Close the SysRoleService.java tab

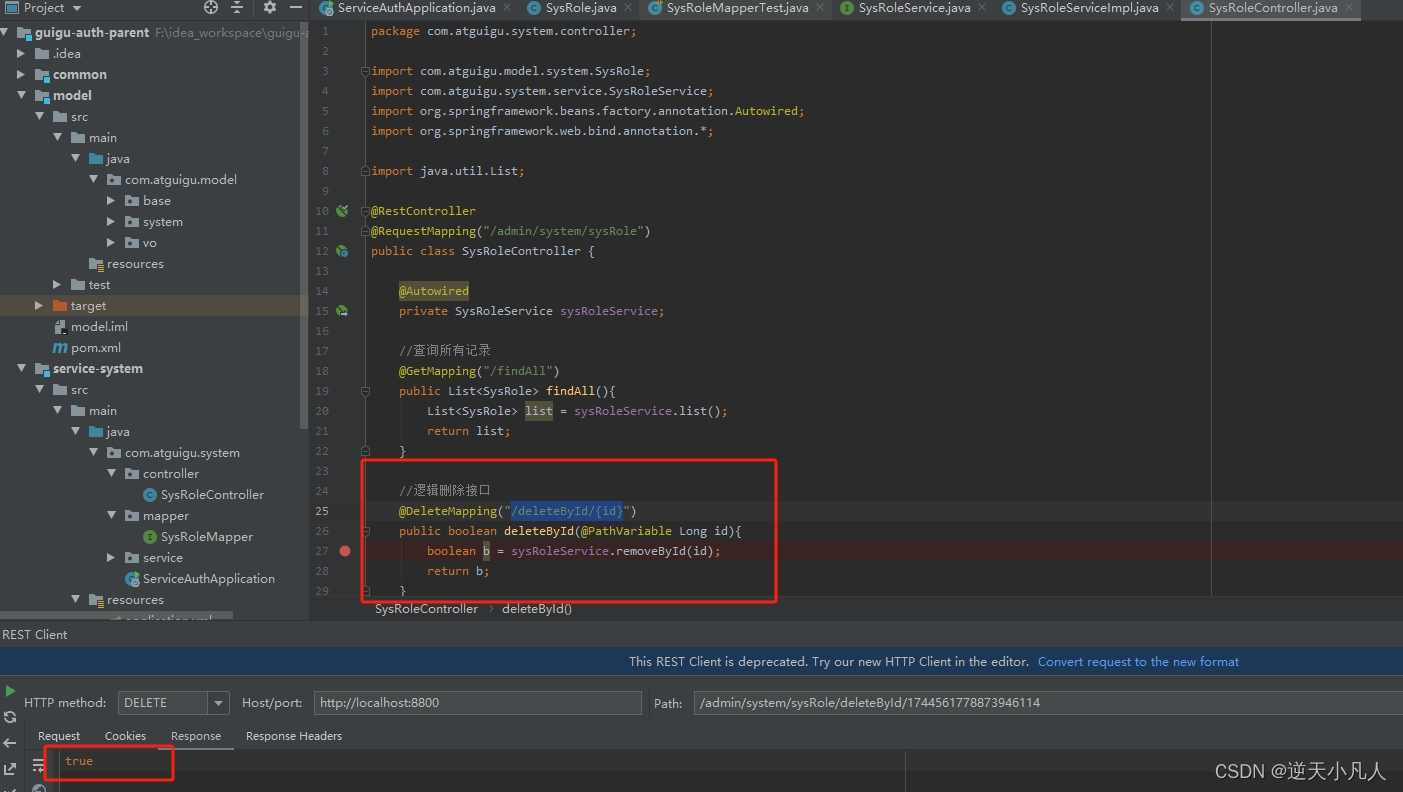[x=981, y=8]
